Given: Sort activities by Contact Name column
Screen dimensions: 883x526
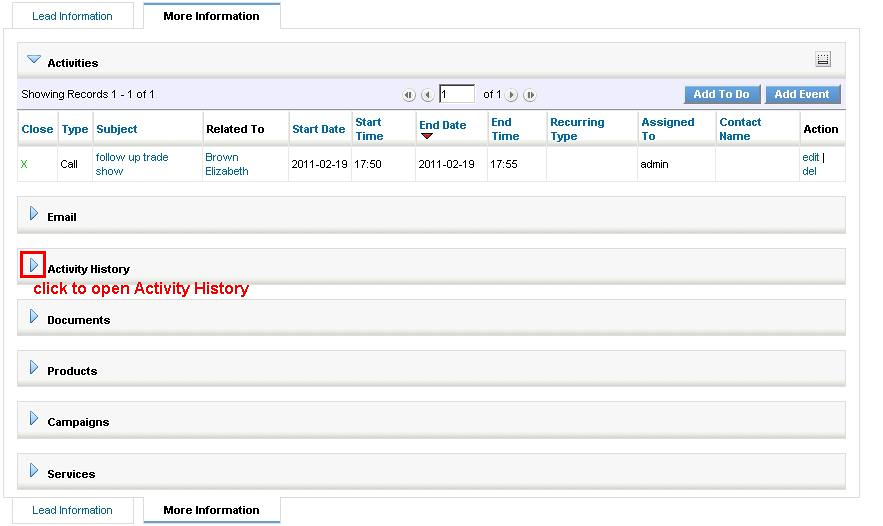Looking at the screenshot, I should tap(740, 129).
